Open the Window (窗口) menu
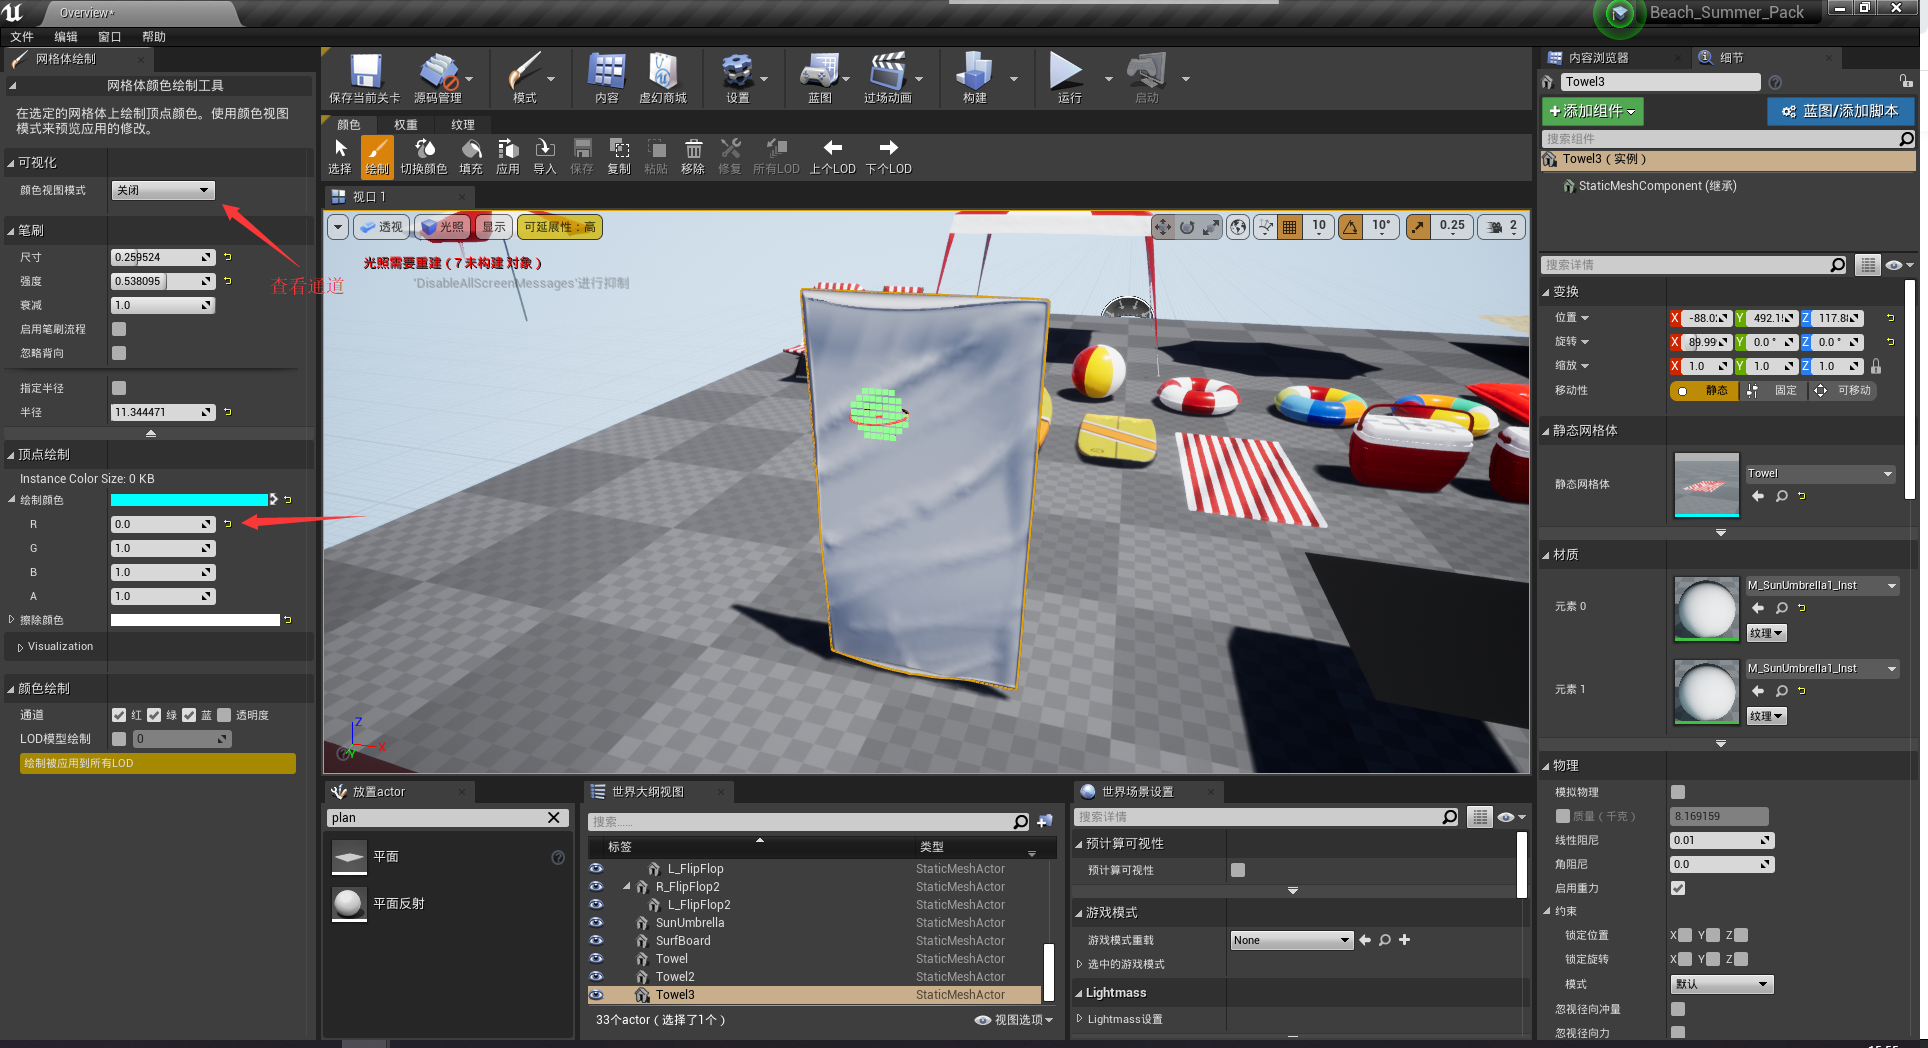 (x=109, y=37)
